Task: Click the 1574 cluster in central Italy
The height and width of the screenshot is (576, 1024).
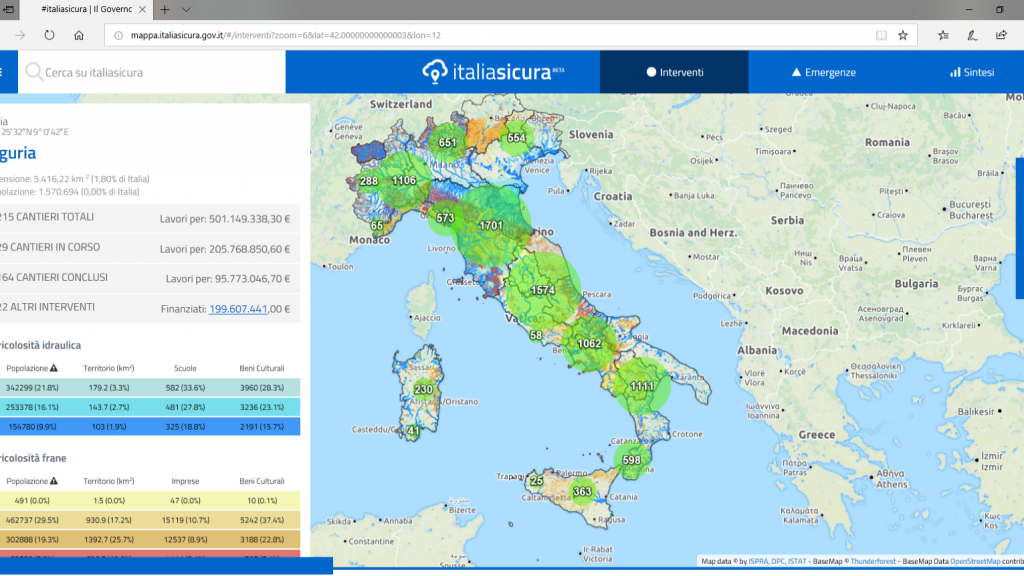Action: [543, 290]
